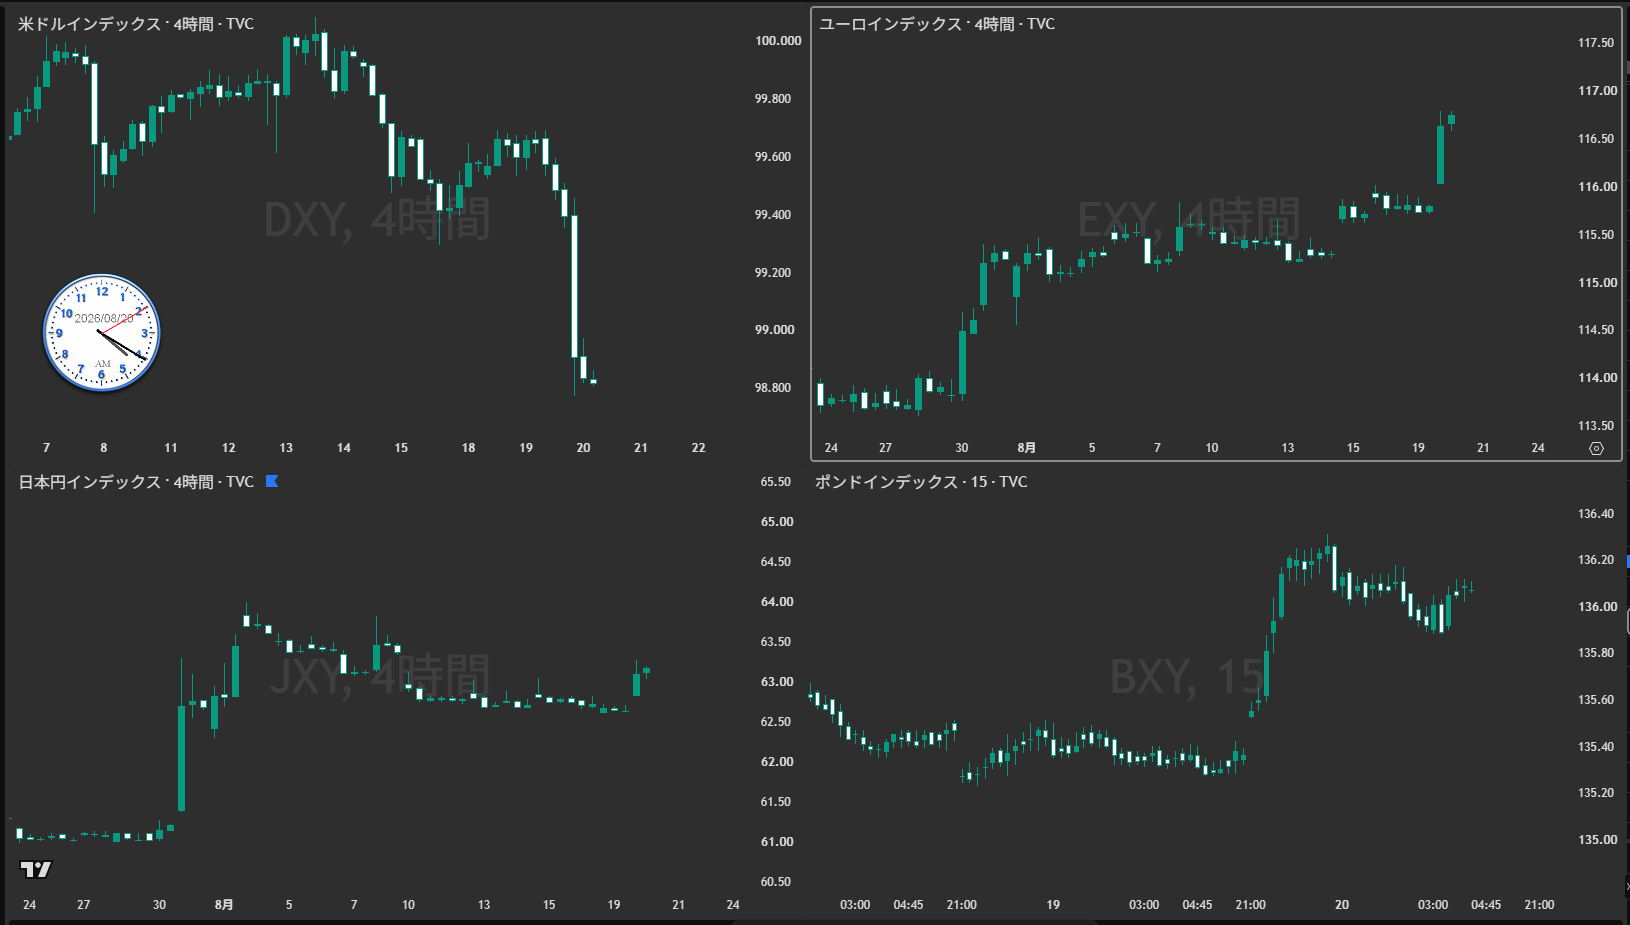Click the 136.00 price label
The image size is (1630, 925).
(x=1597, y=607)
